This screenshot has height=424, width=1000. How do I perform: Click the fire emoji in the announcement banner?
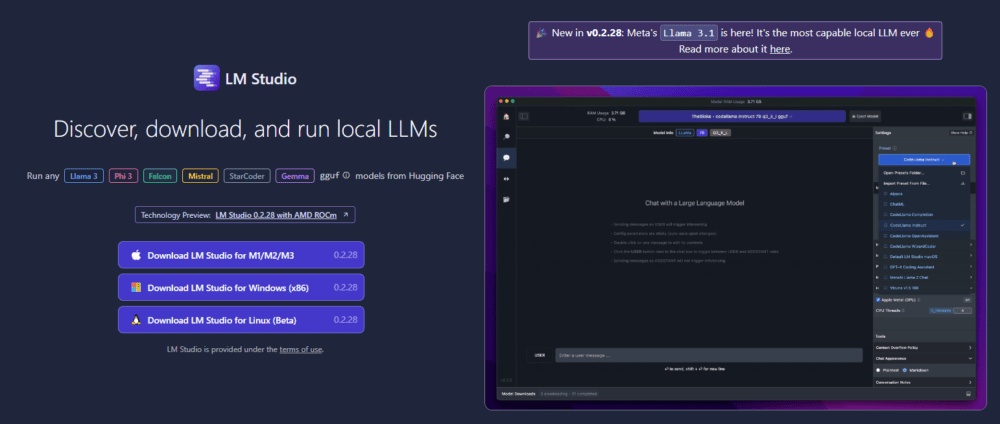click(x=929, y=33)
